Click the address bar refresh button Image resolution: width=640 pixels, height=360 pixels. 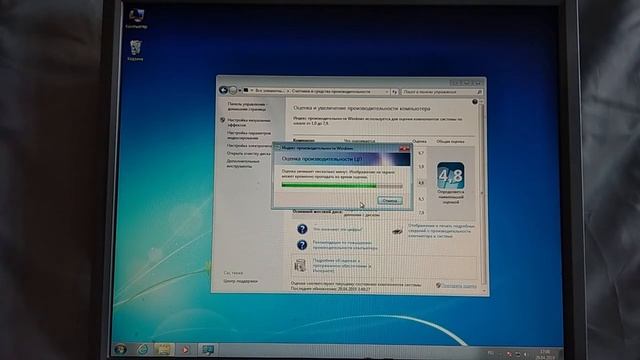[x=394, y=92]
